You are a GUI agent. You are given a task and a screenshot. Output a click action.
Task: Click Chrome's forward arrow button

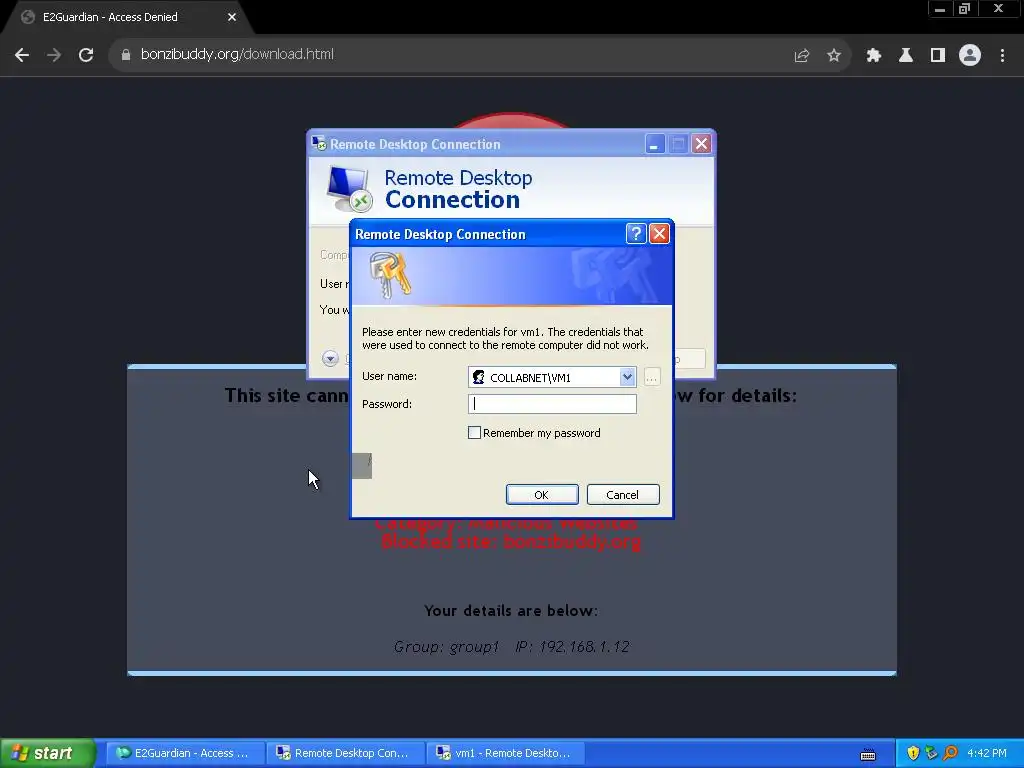[x=54, y=55]
